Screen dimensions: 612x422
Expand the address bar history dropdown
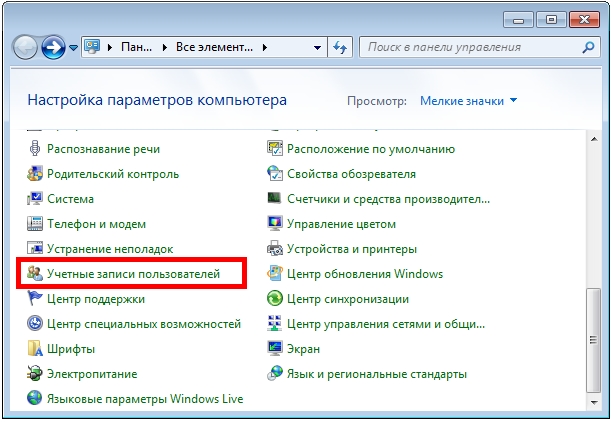(x=317, y=48)
